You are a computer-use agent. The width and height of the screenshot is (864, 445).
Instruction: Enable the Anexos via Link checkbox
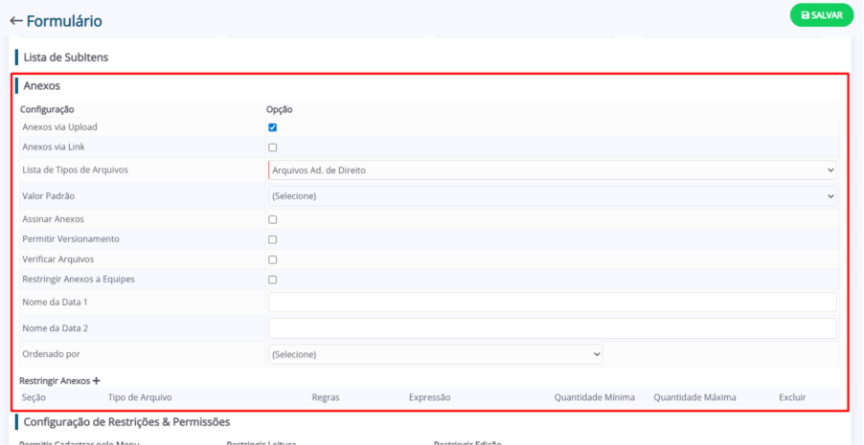point(273,148)
